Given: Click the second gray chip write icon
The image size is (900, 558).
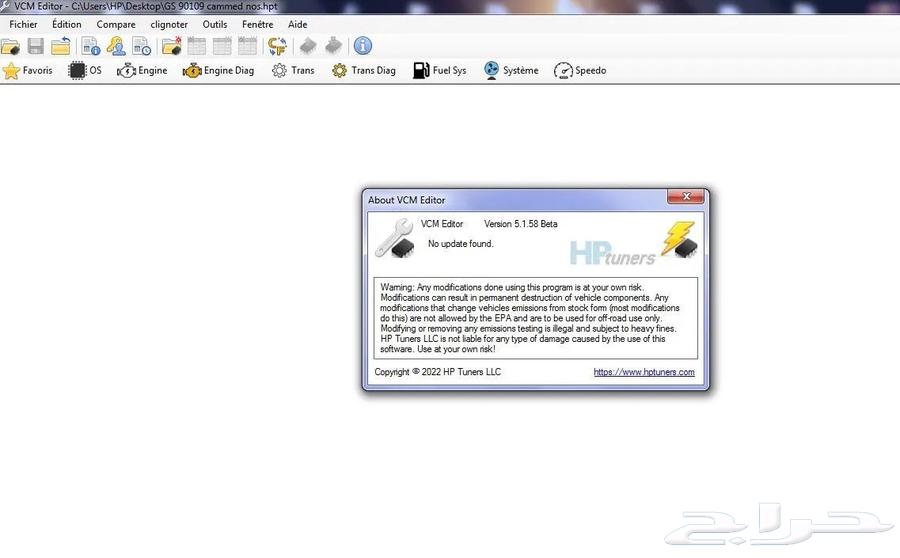Looking at the screenshot, I should (333, 46).
